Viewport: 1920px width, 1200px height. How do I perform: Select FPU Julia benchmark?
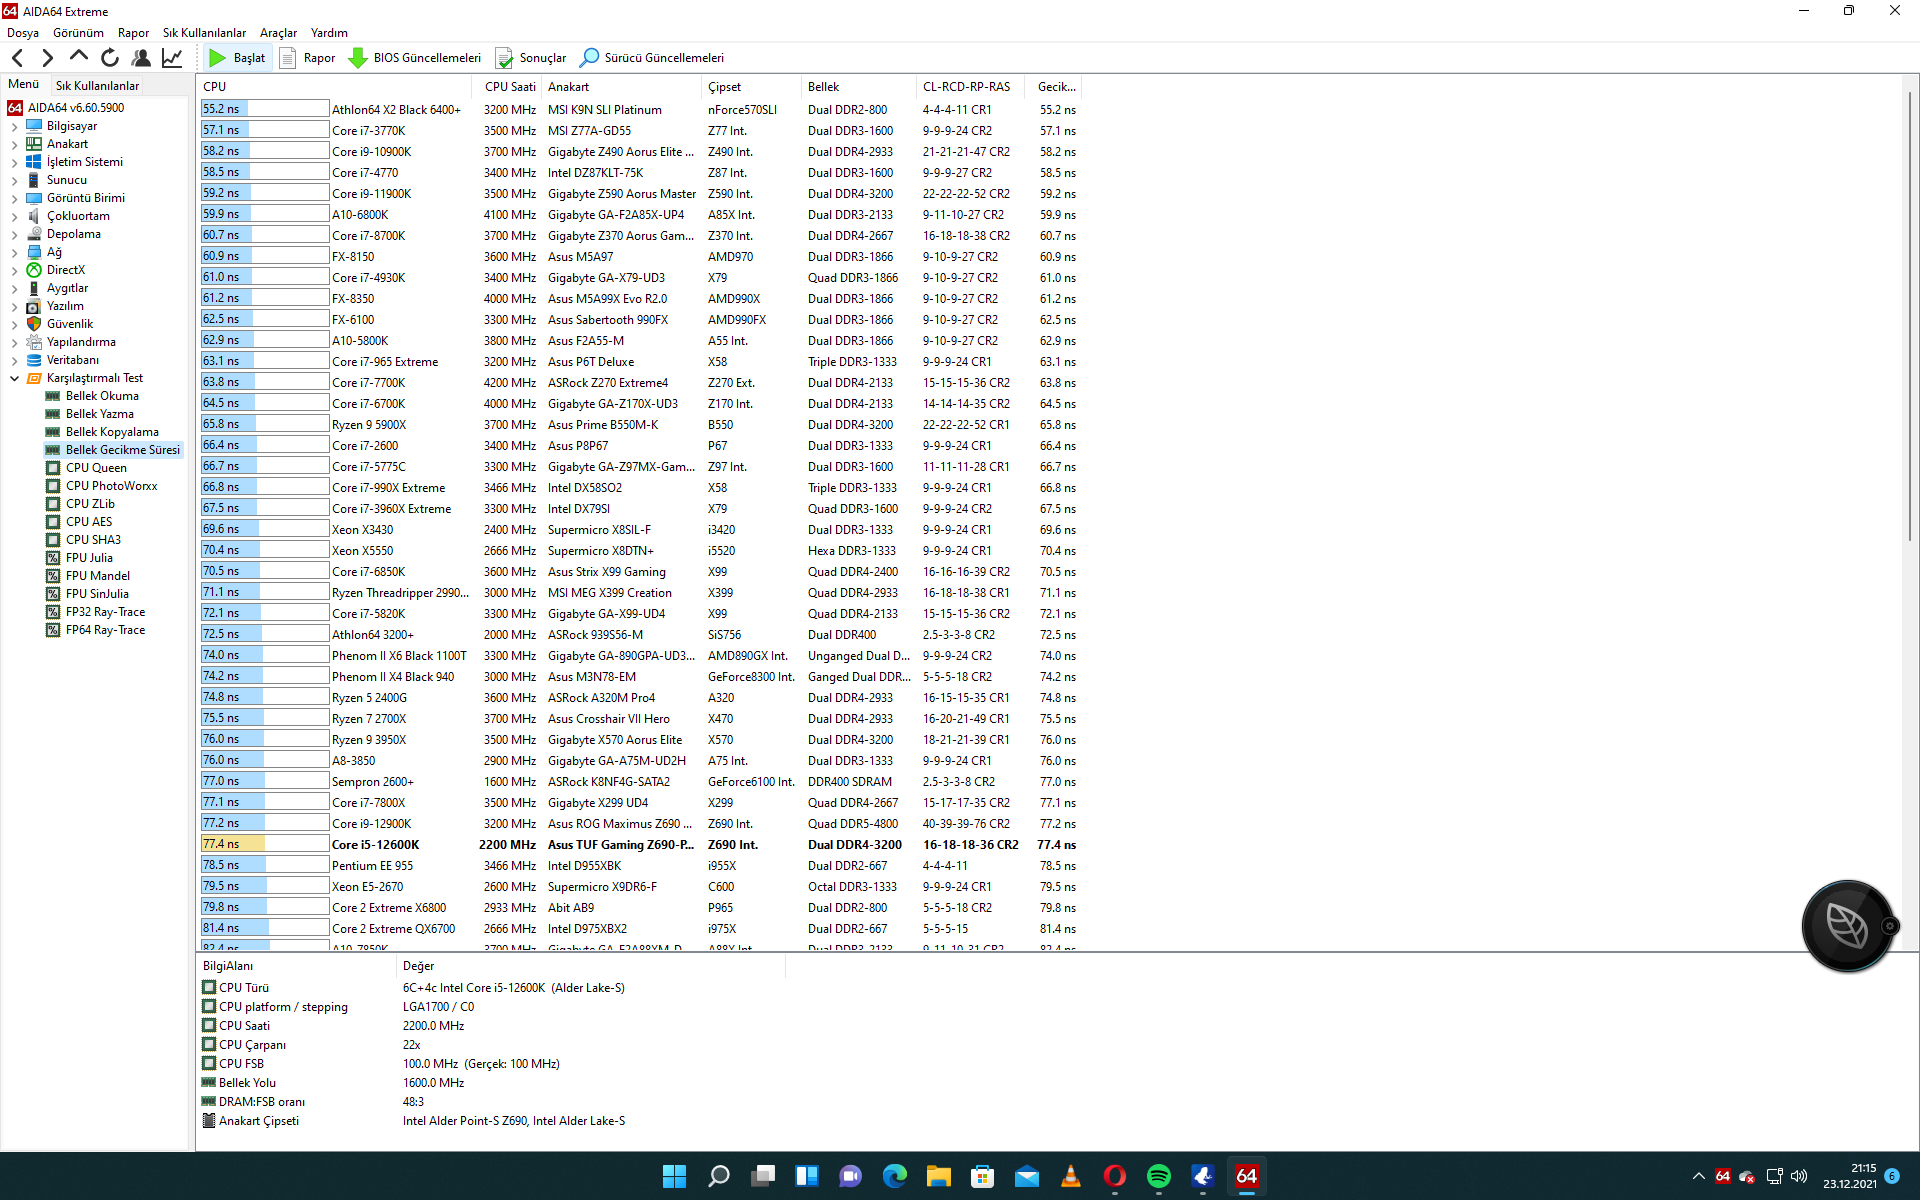pyautogui.click(x=89, y=558)
